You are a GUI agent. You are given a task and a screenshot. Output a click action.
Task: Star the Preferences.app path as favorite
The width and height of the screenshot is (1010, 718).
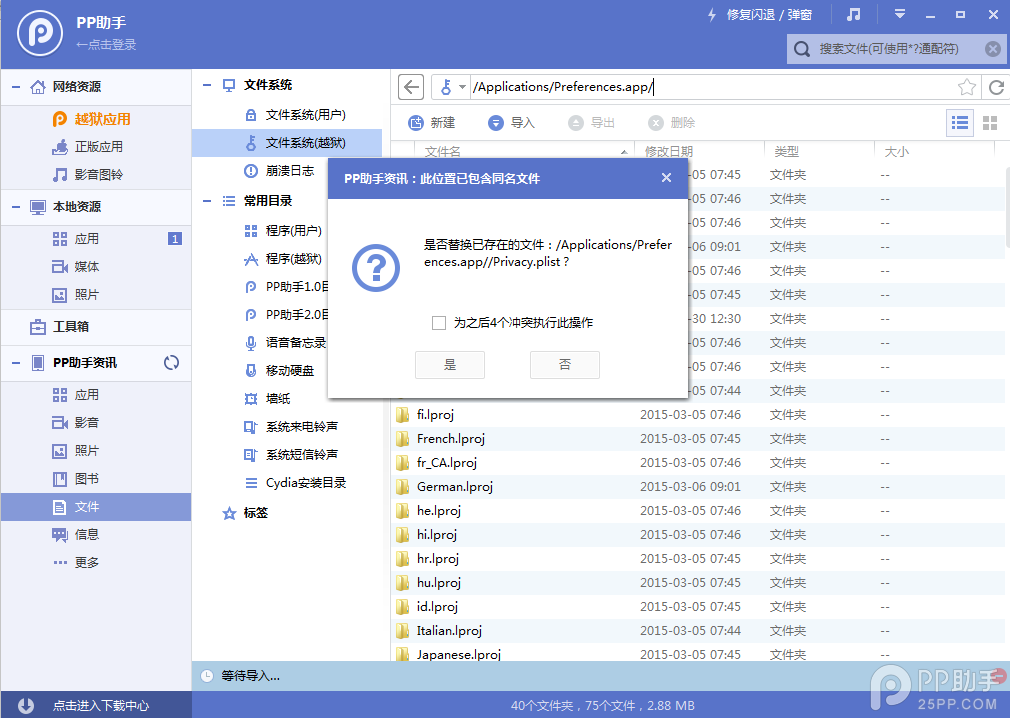pyautogui.click(x=967, y=87)
